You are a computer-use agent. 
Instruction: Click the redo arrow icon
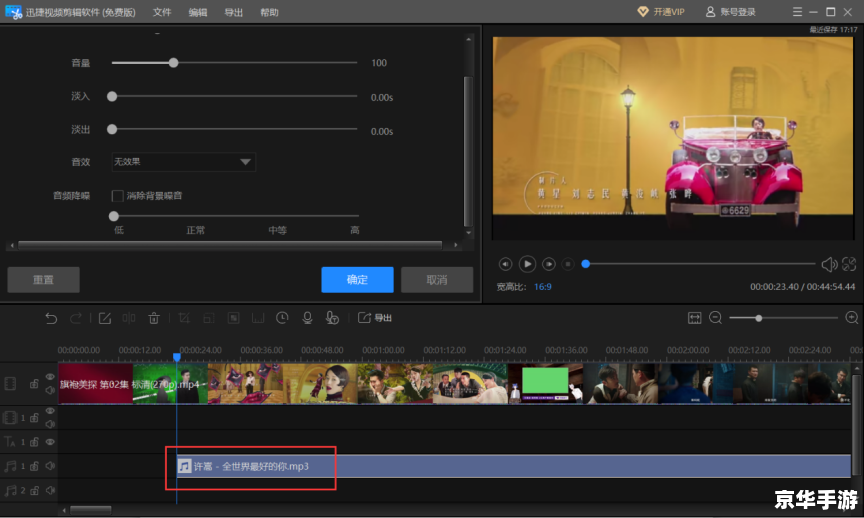tap(76, 318)
